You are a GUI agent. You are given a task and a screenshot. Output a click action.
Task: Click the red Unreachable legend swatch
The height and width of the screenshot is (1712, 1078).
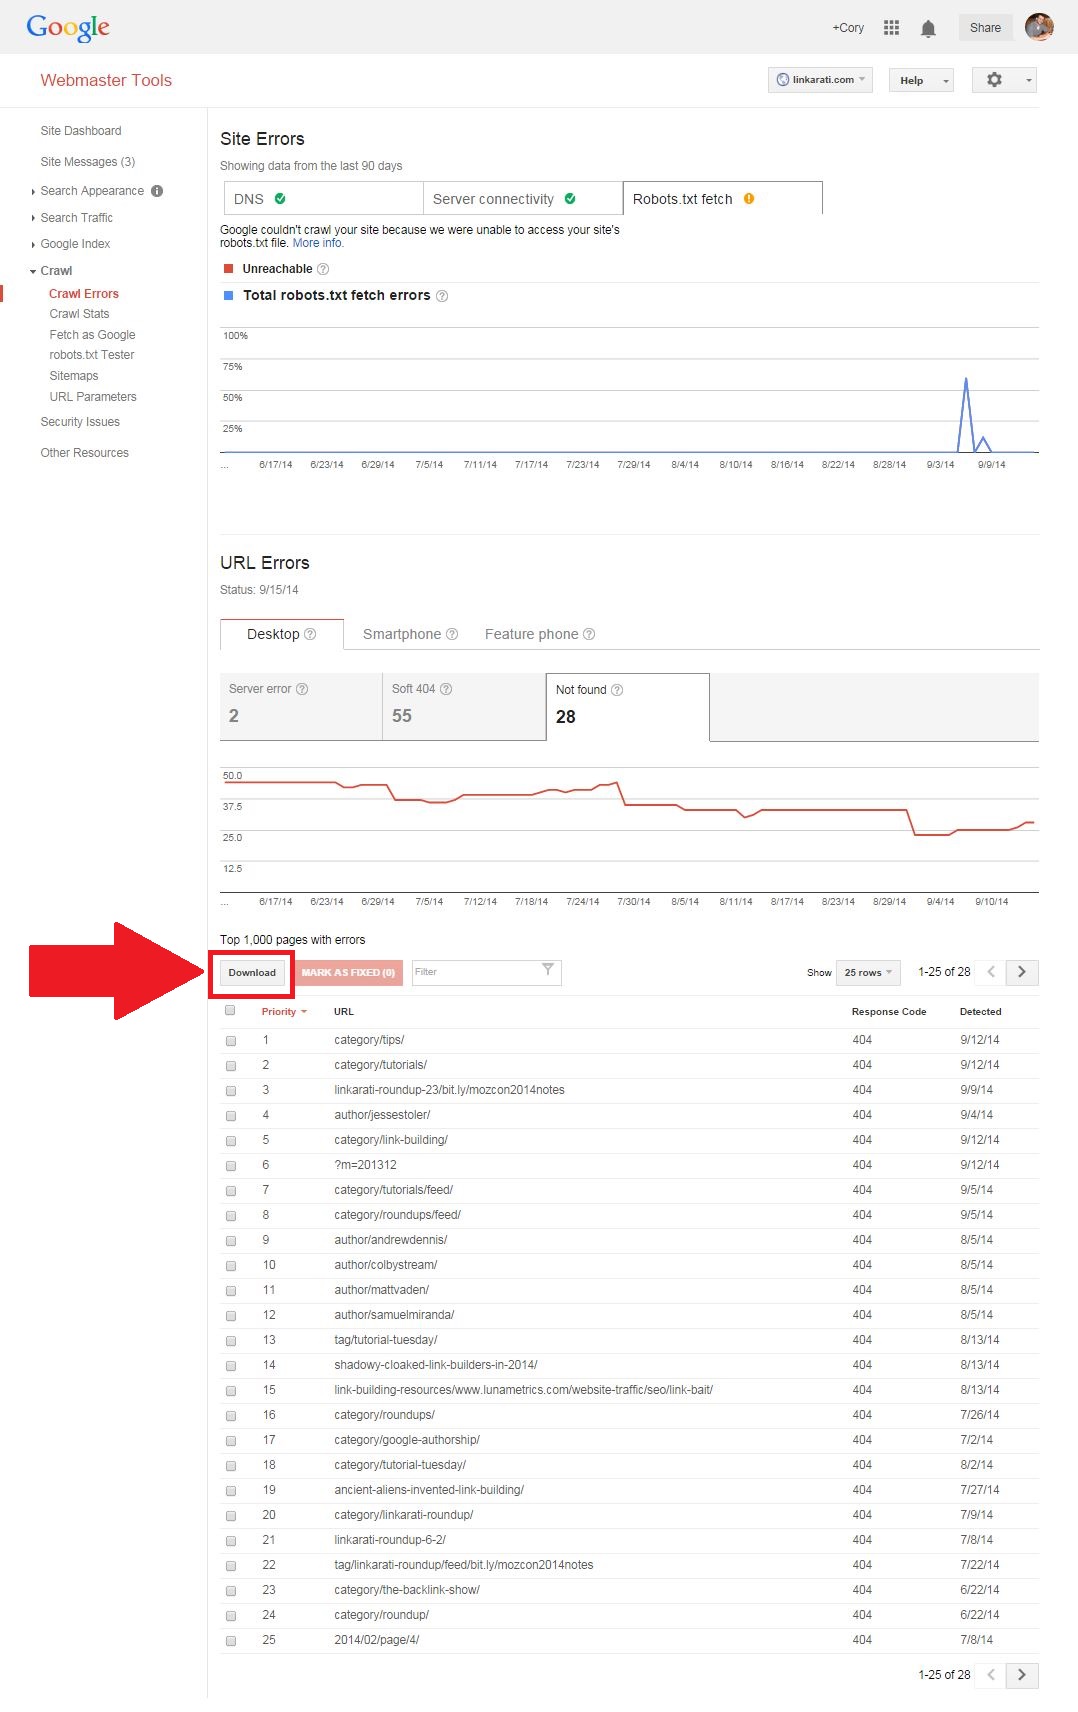point(228,269)
